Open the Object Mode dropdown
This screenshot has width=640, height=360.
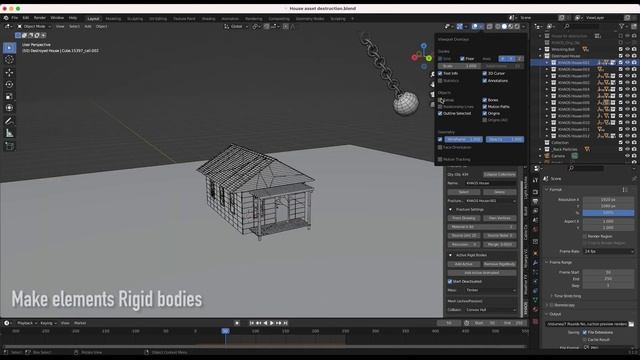(34, 27)
